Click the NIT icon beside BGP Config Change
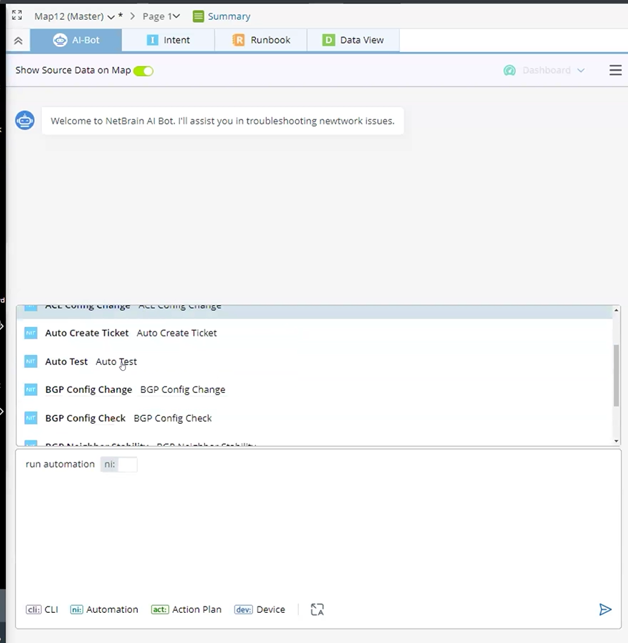This screenshot has height=643, width=628. coord(31,390)
